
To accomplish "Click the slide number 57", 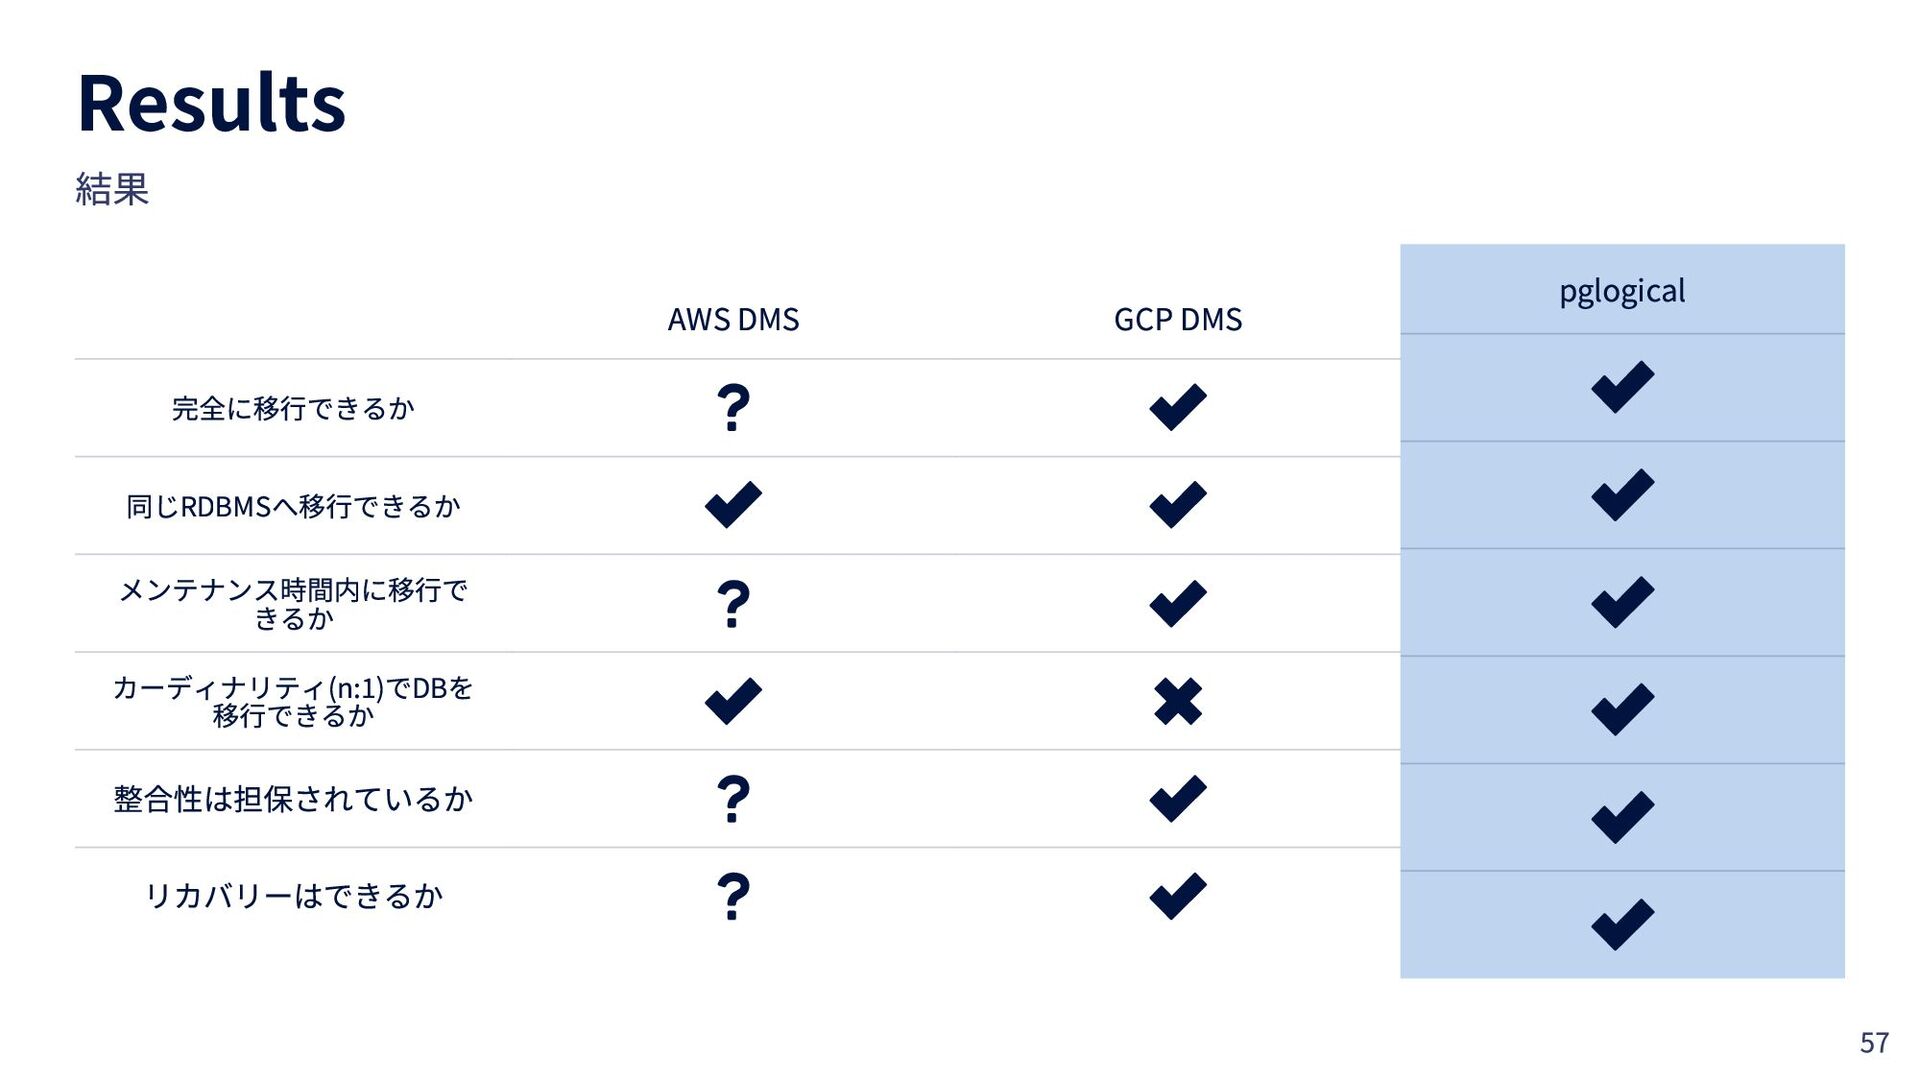I will click(1874, 1043).
